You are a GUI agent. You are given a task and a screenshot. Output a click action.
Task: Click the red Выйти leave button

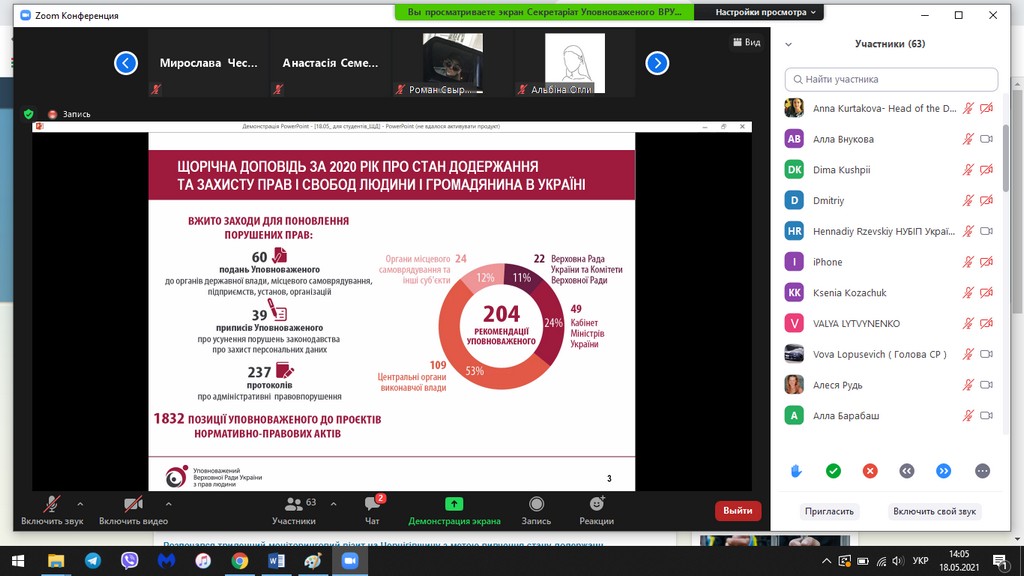click(x=737, y=510)
